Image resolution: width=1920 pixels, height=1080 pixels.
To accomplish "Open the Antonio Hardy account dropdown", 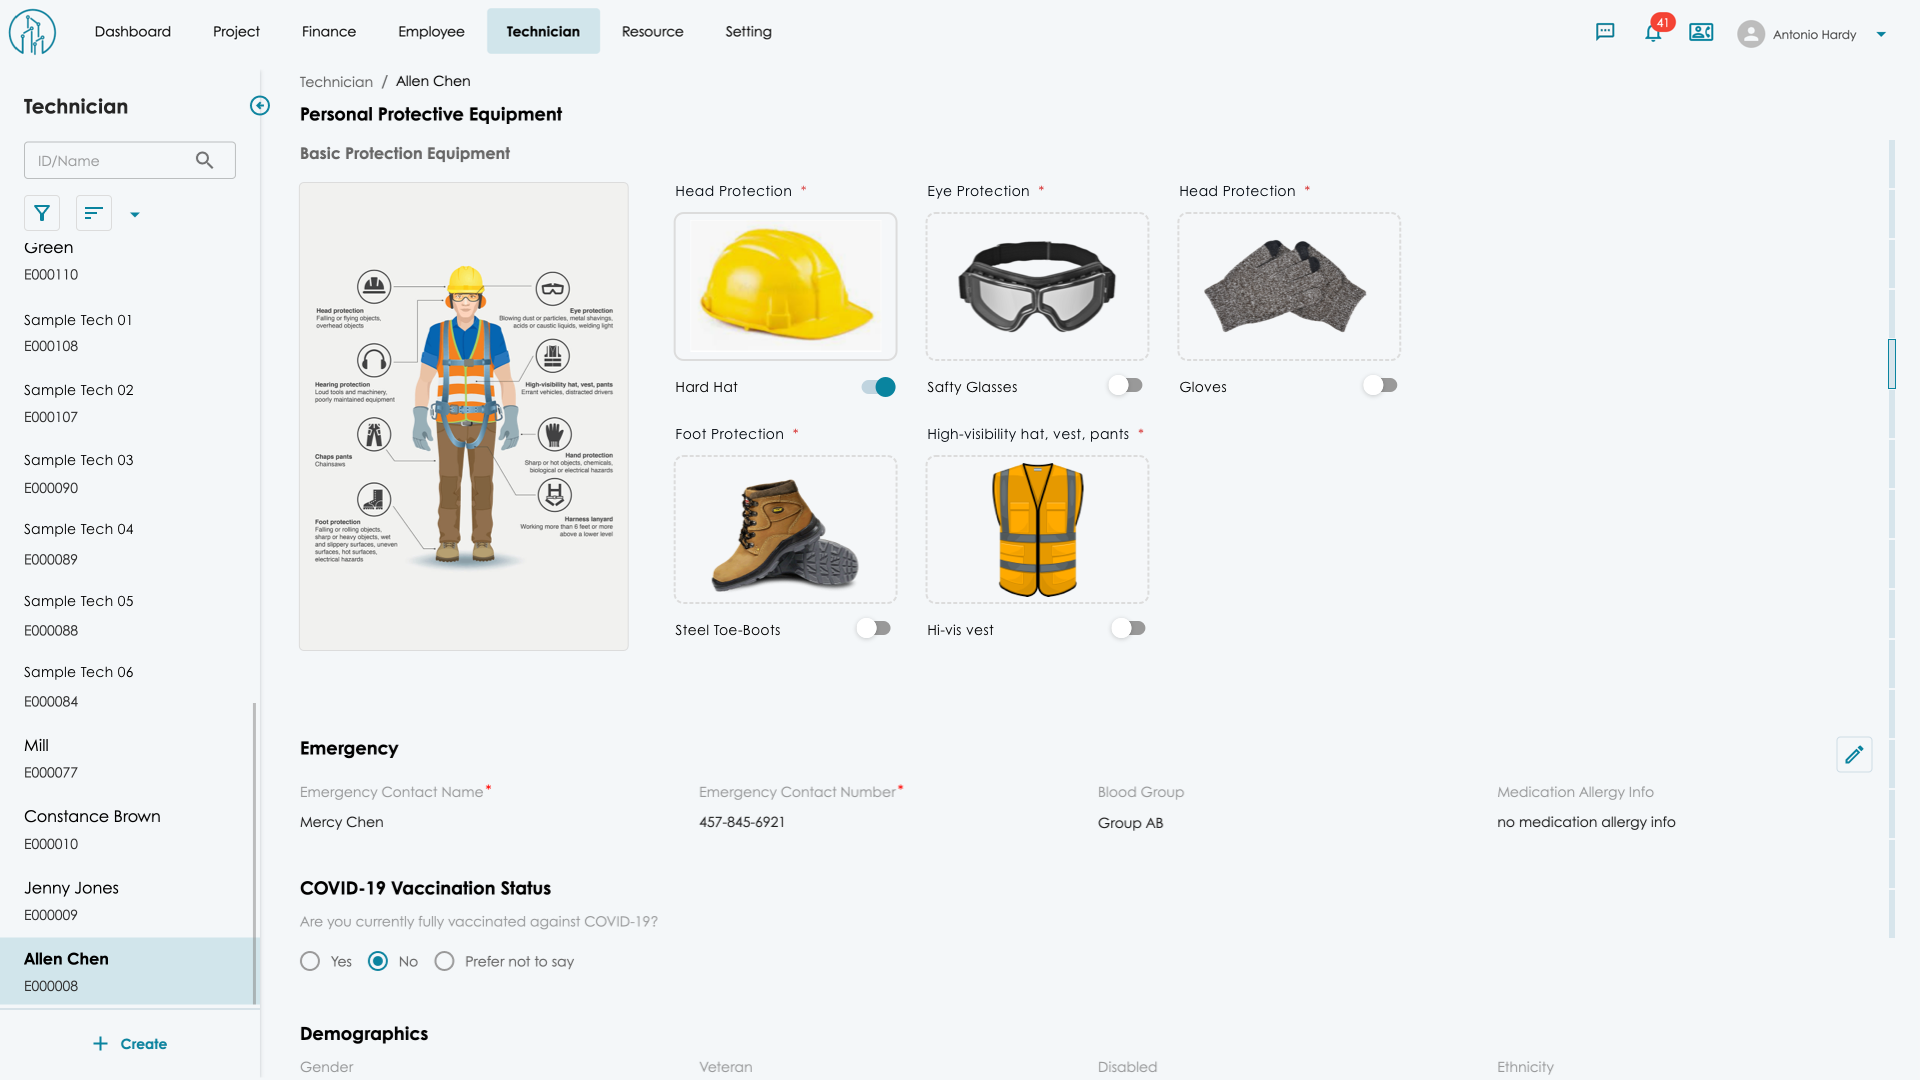I will (x=1881, y=34).
